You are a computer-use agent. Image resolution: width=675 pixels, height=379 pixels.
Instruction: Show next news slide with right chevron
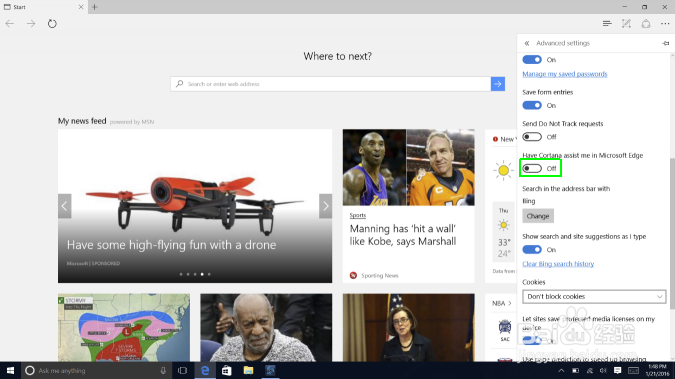tap(325, 206)
